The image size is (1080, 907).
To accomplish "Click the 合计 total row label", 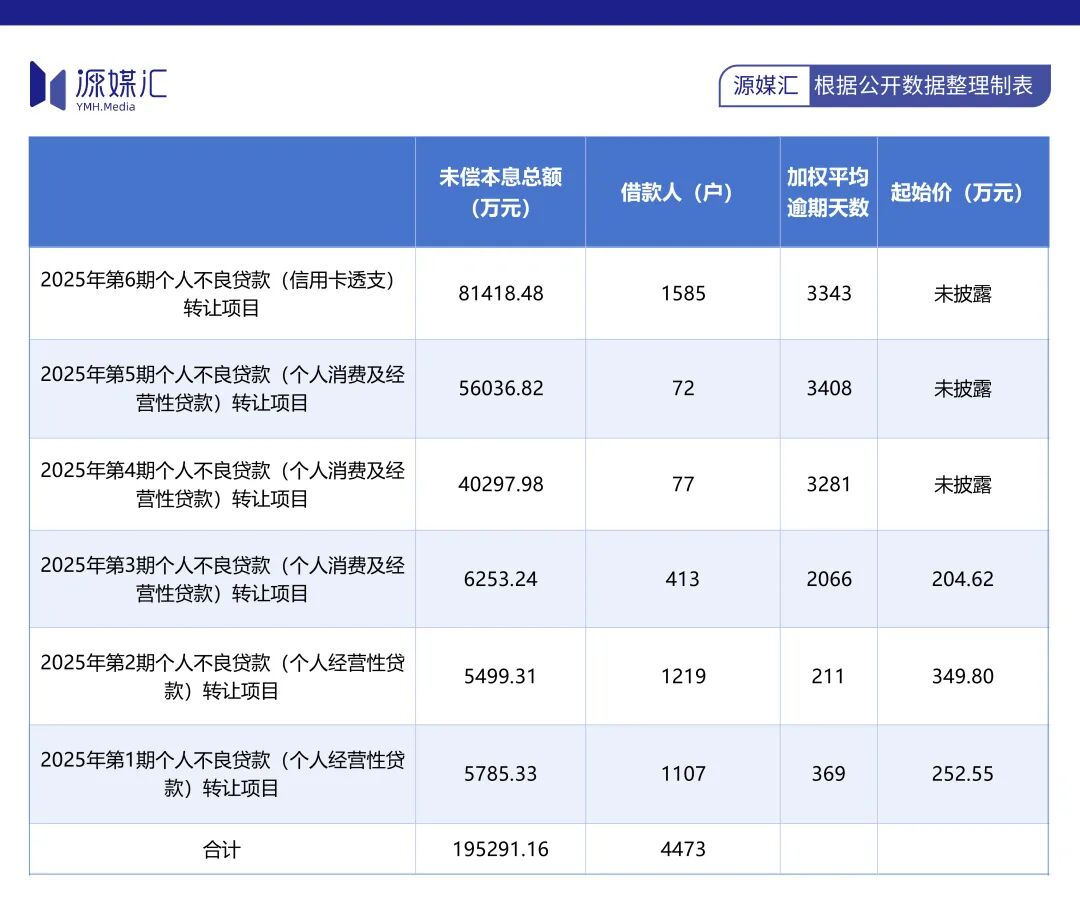I will 222,850.
